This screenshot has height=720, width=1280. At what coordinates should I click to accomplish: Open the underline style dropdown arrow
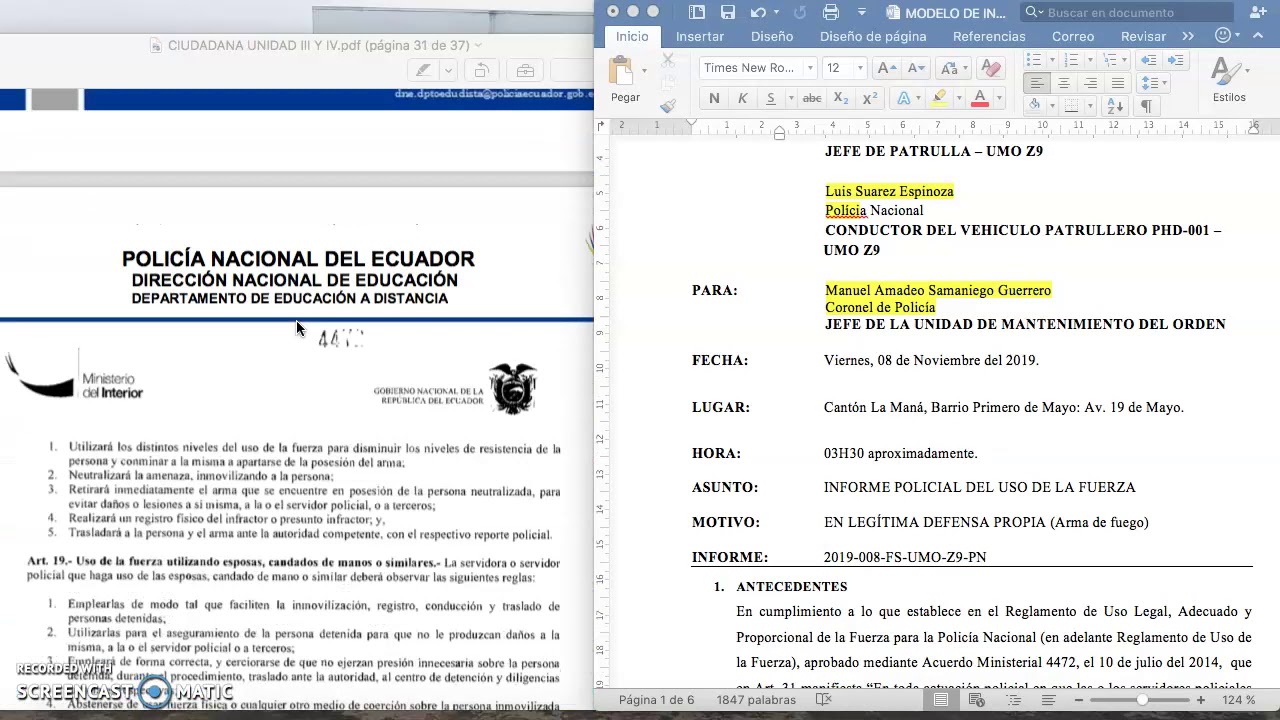click(x=790, y=98)
